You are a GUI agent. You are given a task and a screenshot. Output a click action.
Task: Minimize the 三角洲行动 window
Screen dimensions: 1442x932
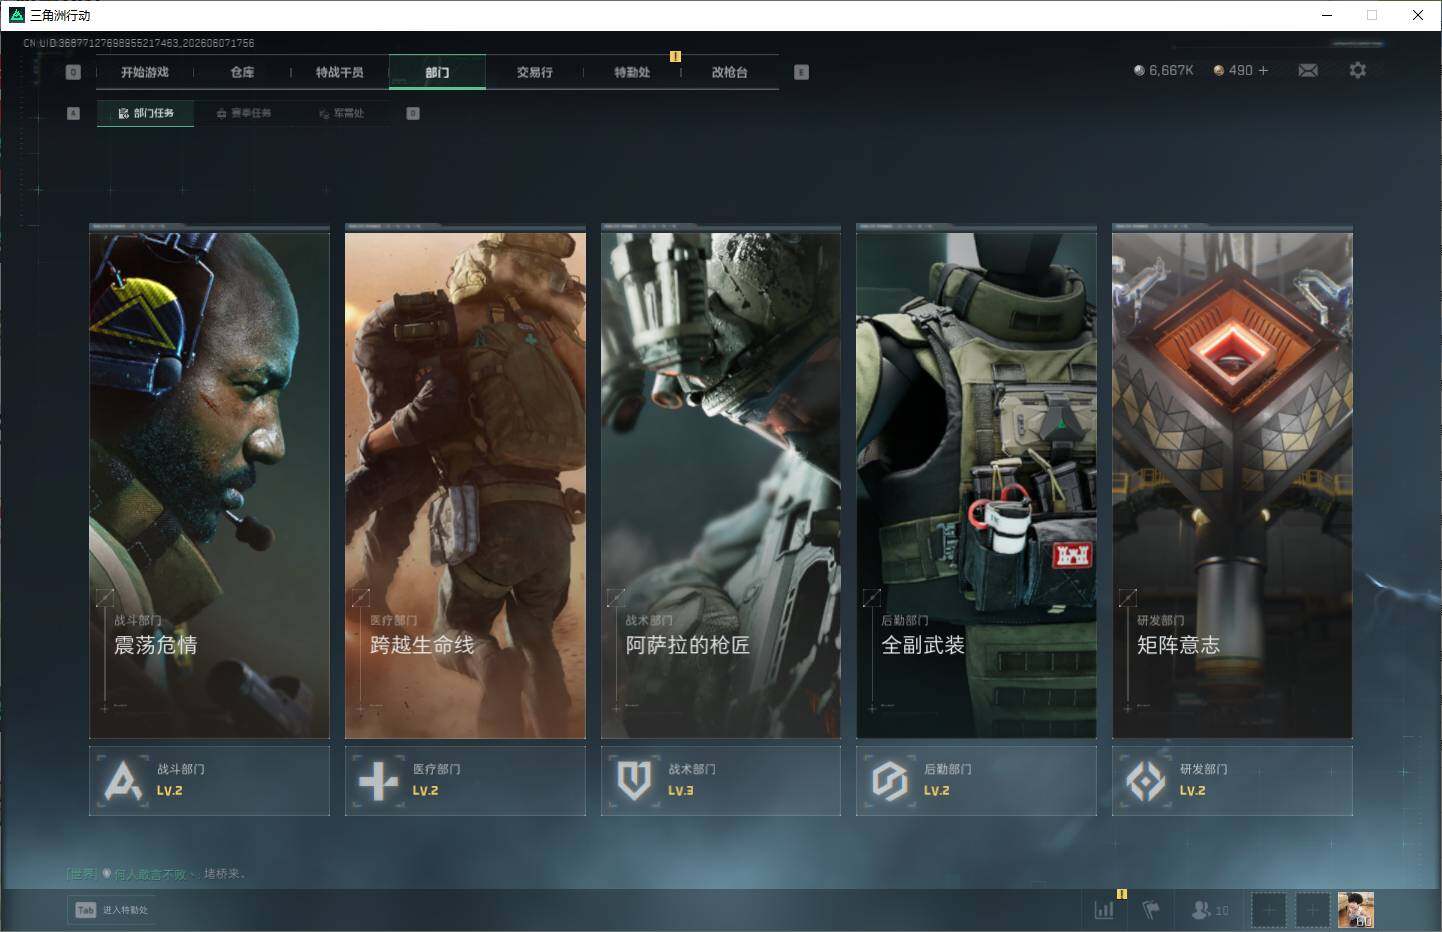[1327, 15]
